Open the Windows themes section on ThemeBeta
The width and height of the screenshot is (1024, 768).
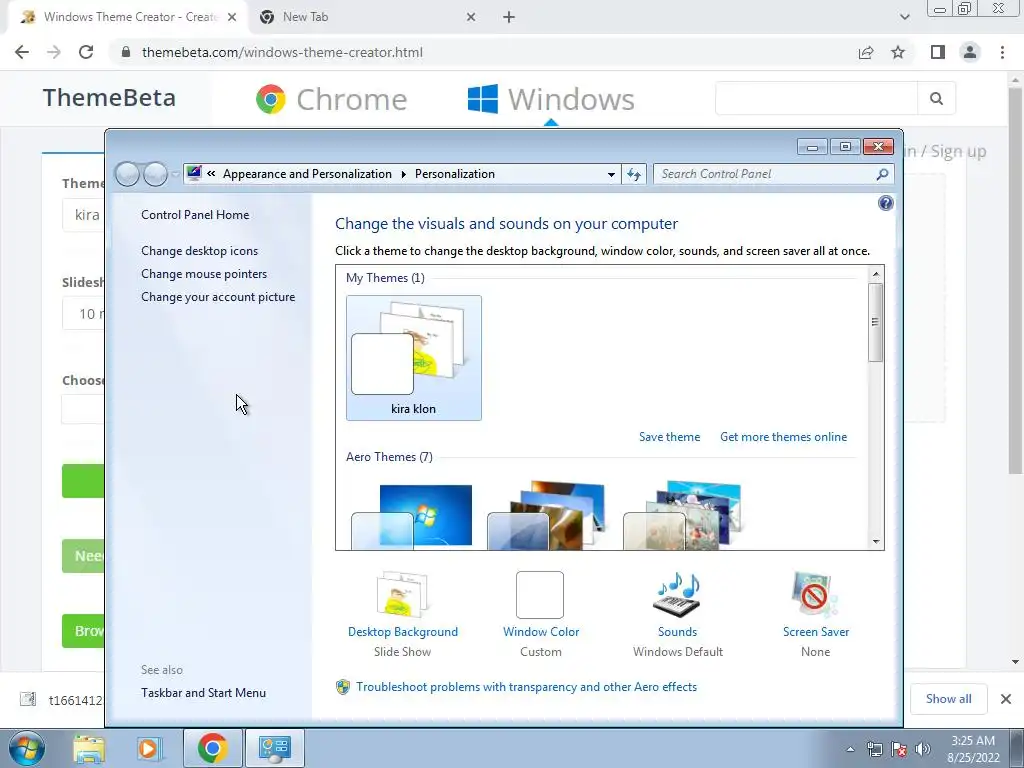click(551, 99)
